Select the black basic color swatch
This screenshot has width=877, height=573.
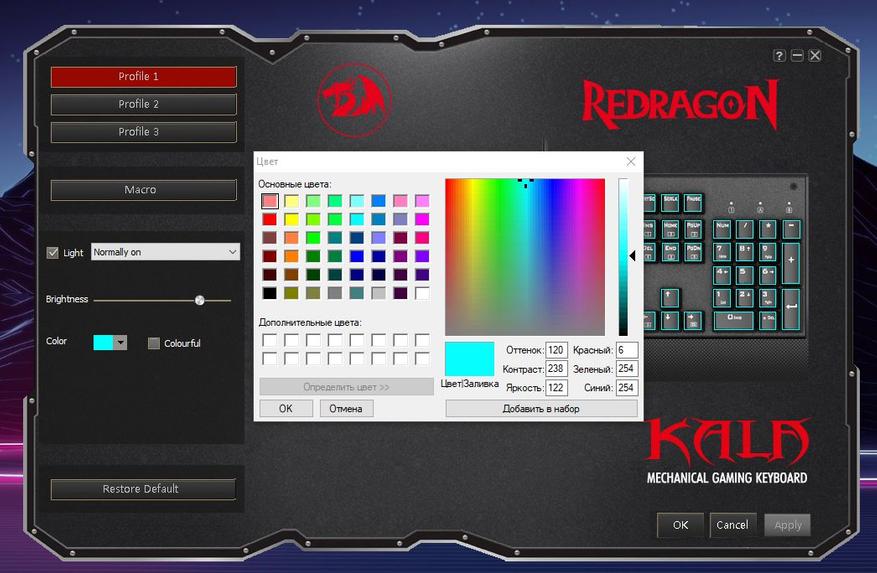[270, 293]
